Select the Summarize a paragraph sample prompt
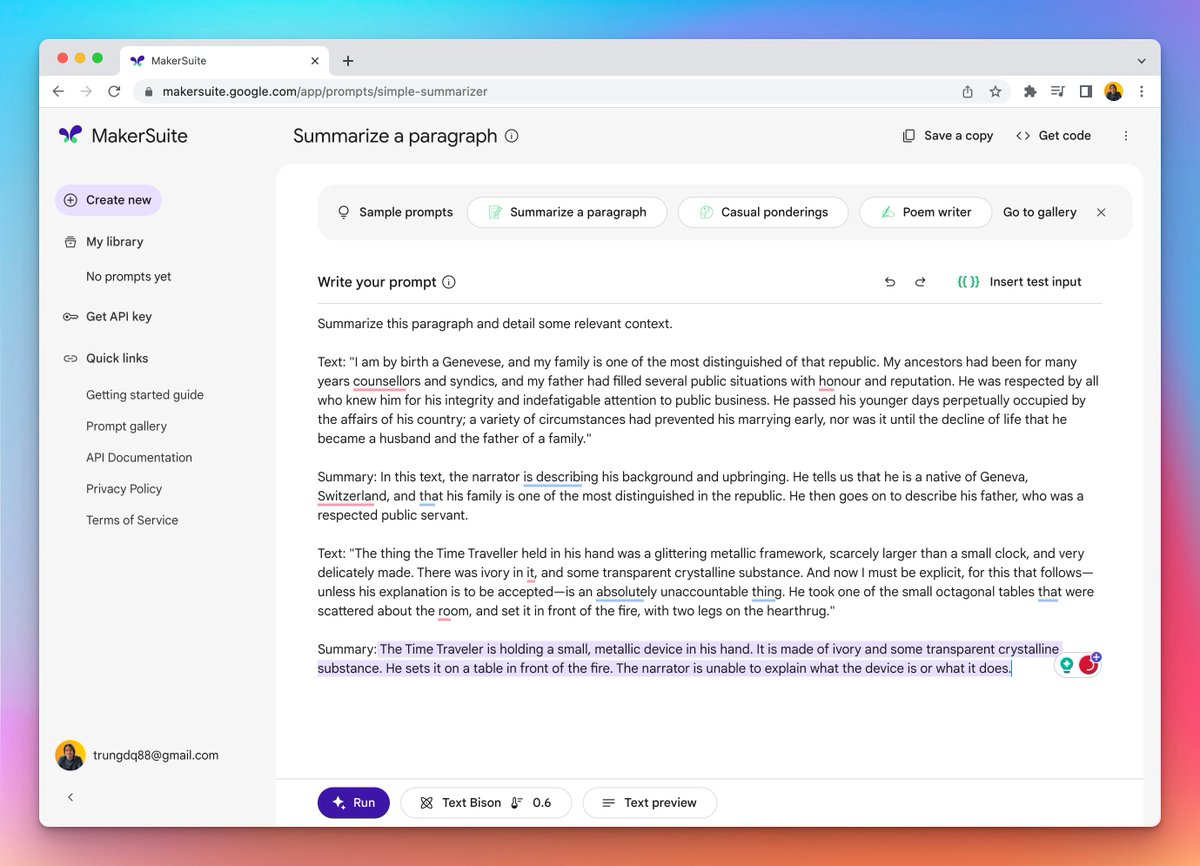Image resolution: width=1200 pixels, height=866 pixels. click(x=567, y=212)
